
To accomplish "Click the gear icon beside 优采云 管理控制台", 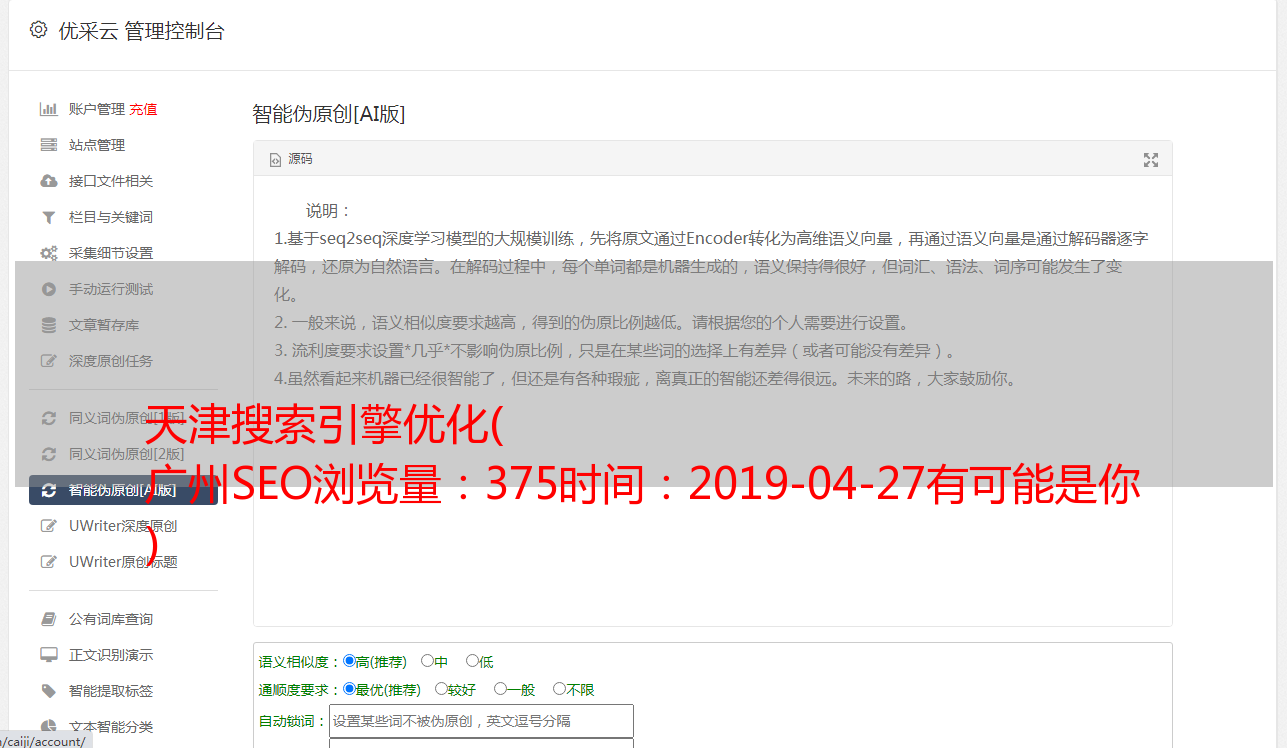I will [x=38, y=30].
